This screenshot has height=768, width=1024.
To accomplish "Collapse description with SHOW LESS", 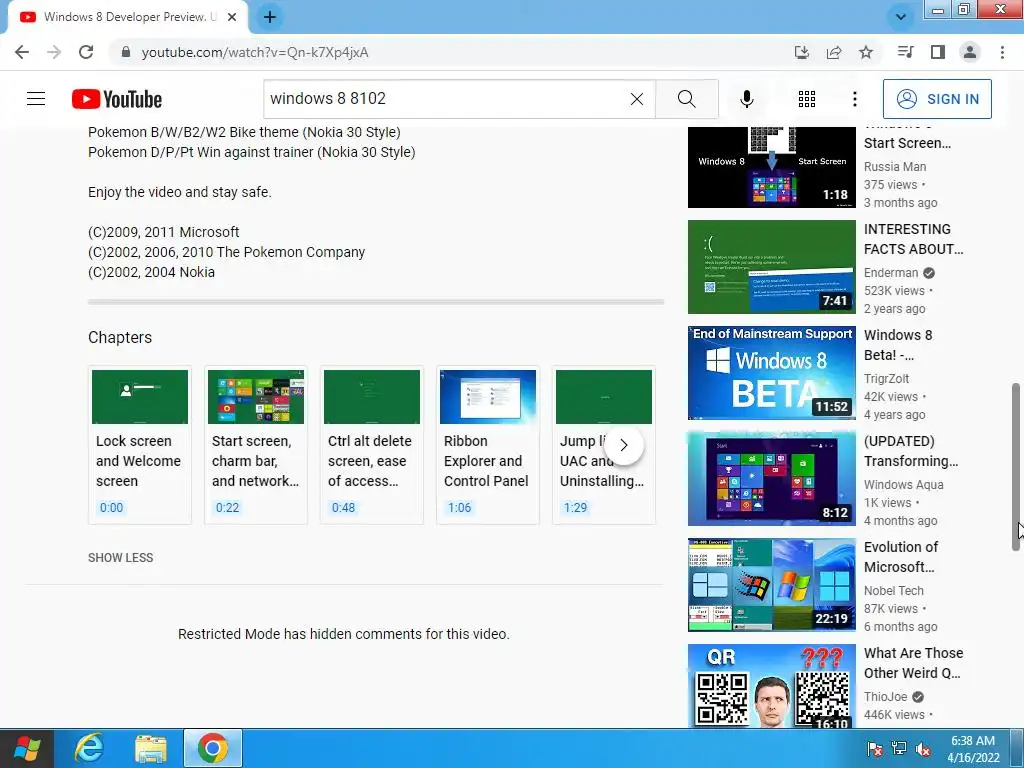I will (121, 558).
